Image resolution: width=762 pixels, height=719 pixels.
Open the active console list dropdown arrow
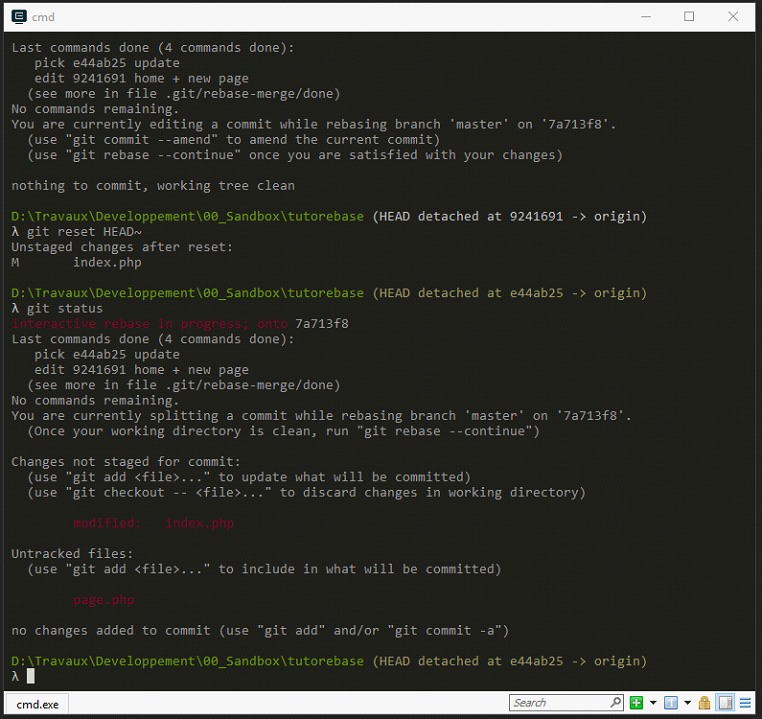[x=687, y=703]
